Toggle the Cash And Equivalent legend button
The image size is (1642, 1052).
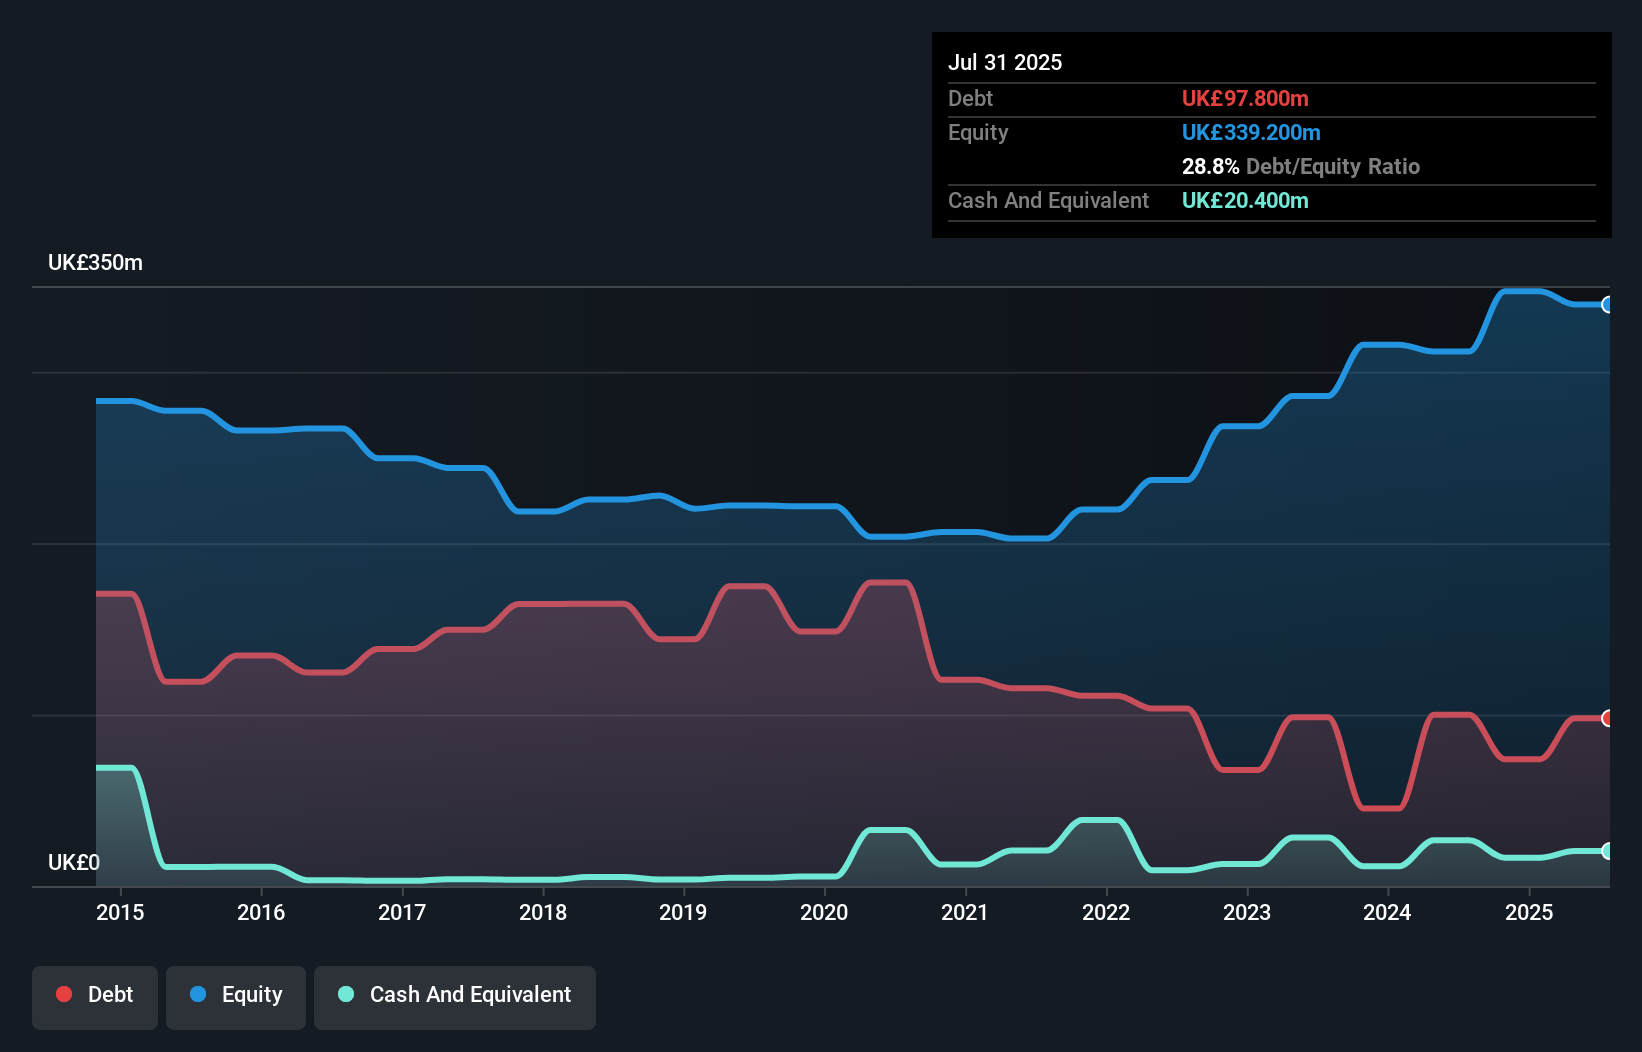tap(455, 996)
